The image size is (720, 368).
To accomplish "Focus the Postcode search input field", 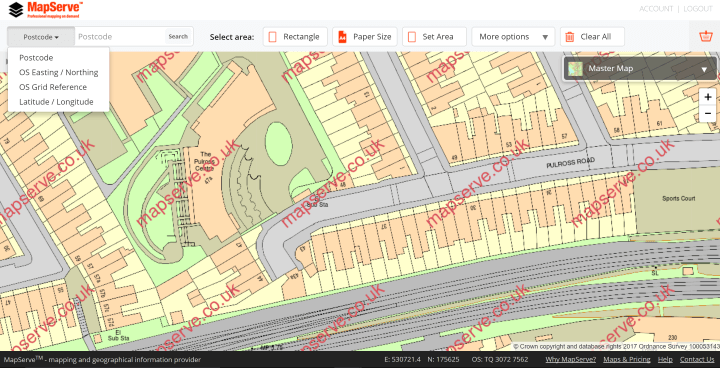I will tap(119, 37).
